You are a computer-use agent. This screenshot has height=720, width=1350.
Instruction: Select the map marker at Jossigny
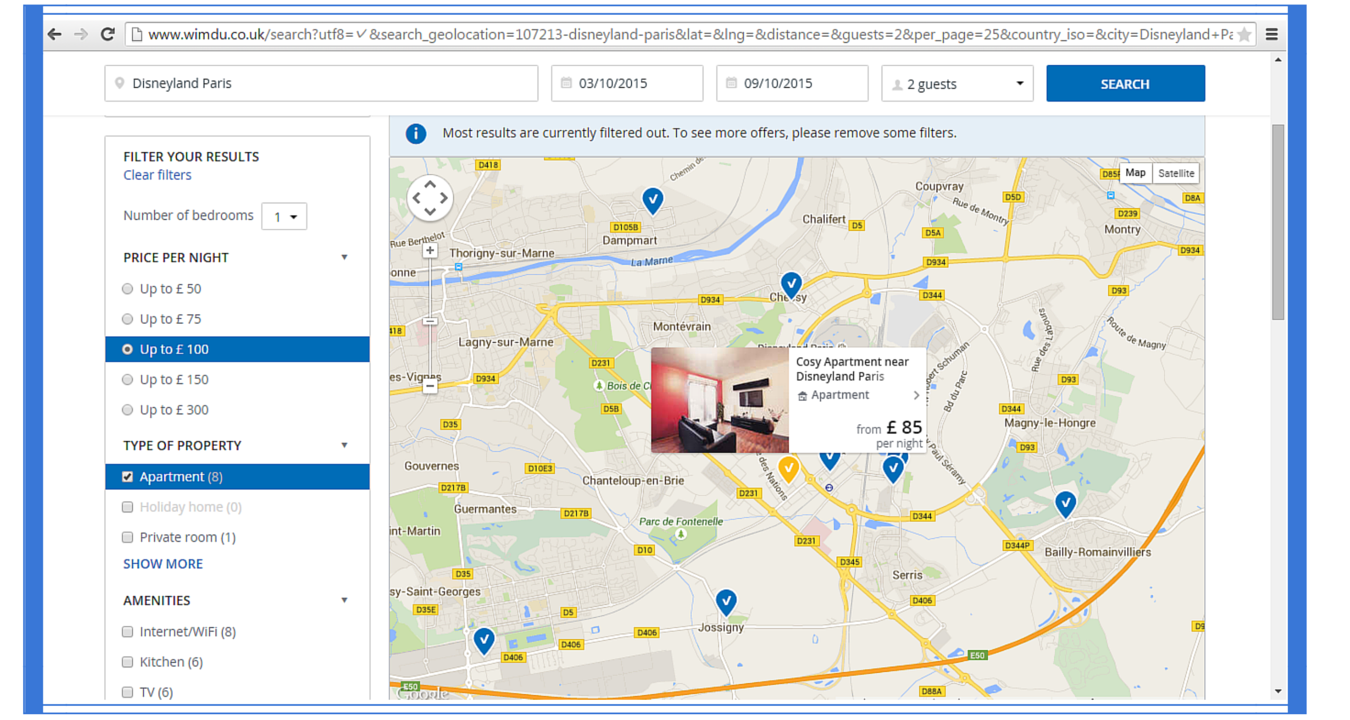[x=726, y=602]
